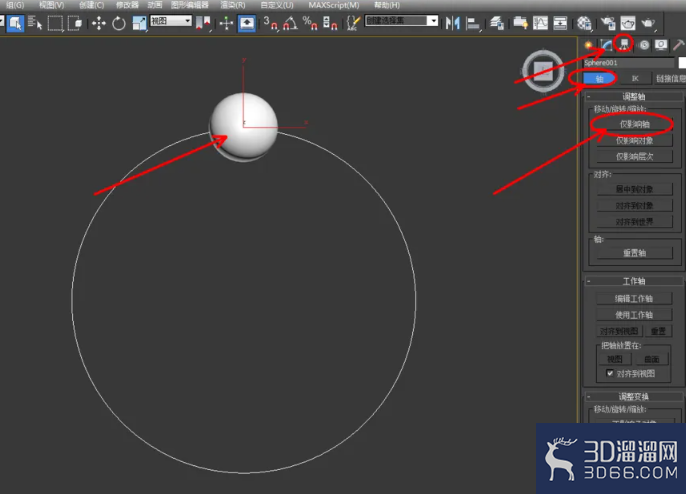Click the Sphere001 object name field

pyautogui.click(x=629, y=63)
